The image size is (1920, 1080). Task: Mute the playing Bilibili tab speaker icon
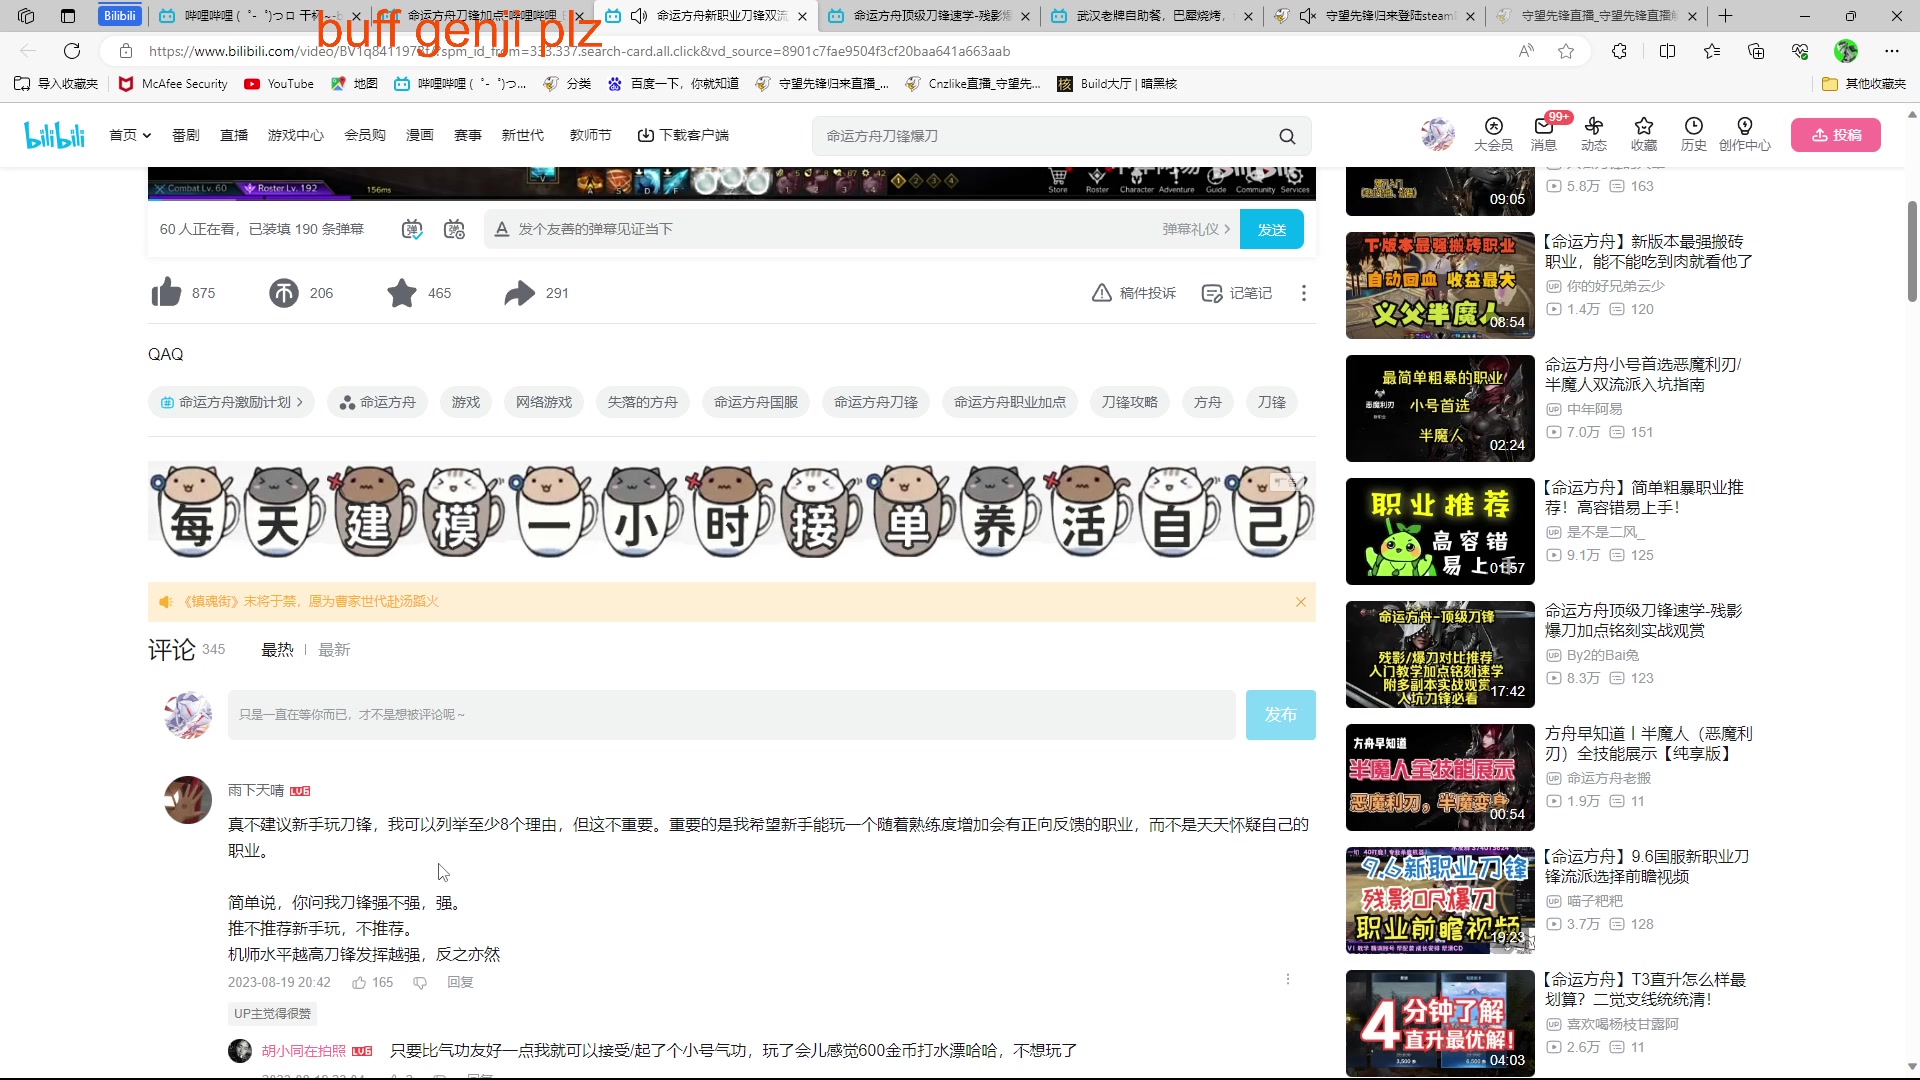640,16
